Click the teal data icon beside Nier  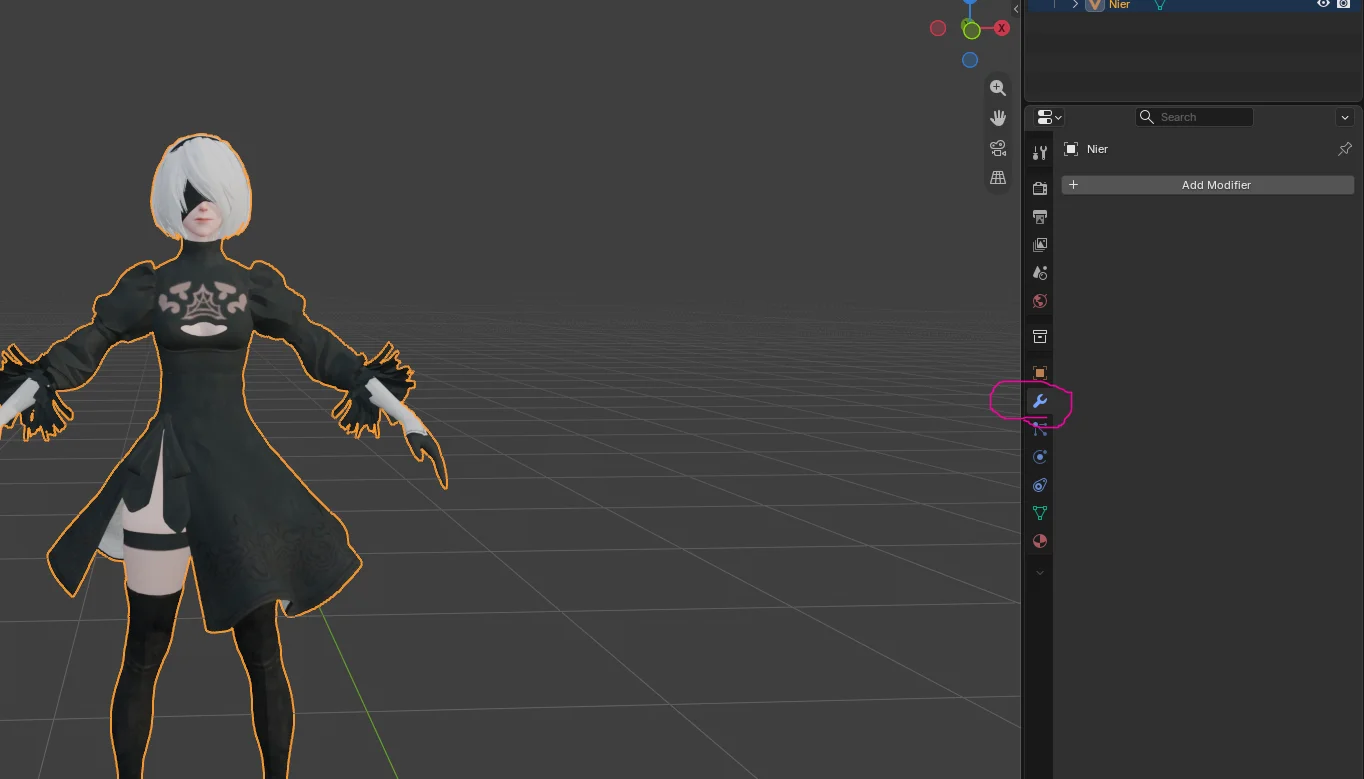tap(1160, 5)
